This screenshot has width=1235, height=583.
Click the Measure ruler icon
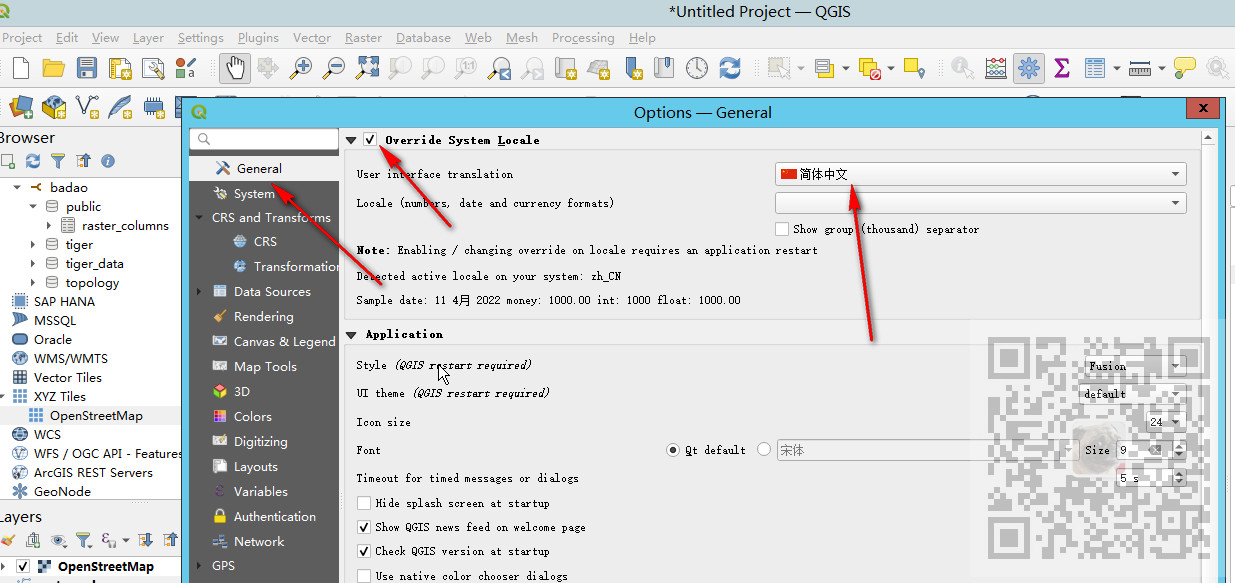pos(1139,68)
